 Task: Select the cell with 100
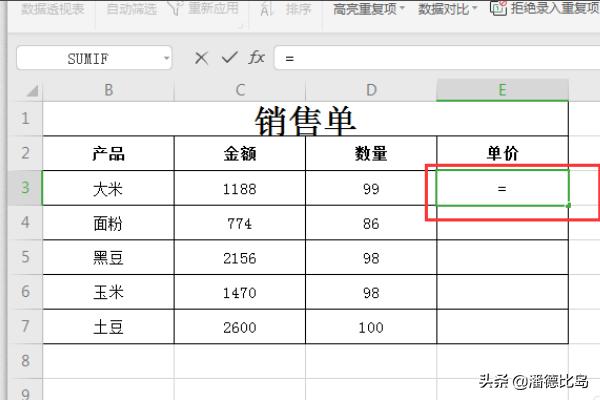pyautogui.click(x=371, y=327)
